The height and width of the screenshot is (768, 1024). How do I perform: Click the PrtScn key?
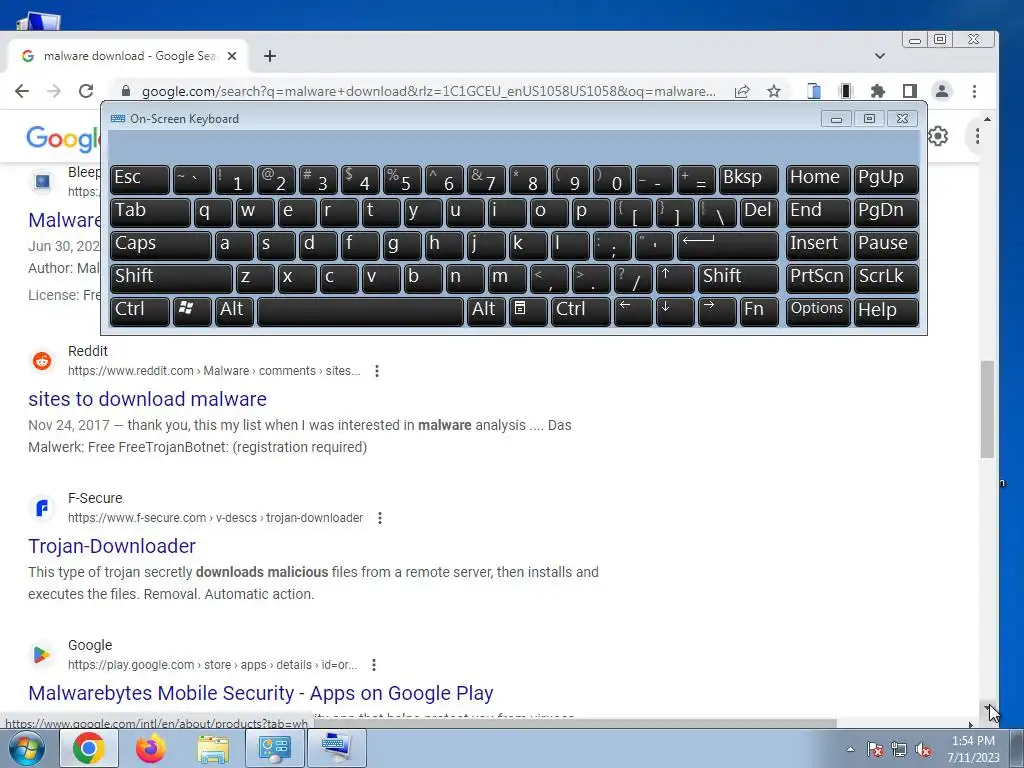pyautogui.click(x=818, y=278)
